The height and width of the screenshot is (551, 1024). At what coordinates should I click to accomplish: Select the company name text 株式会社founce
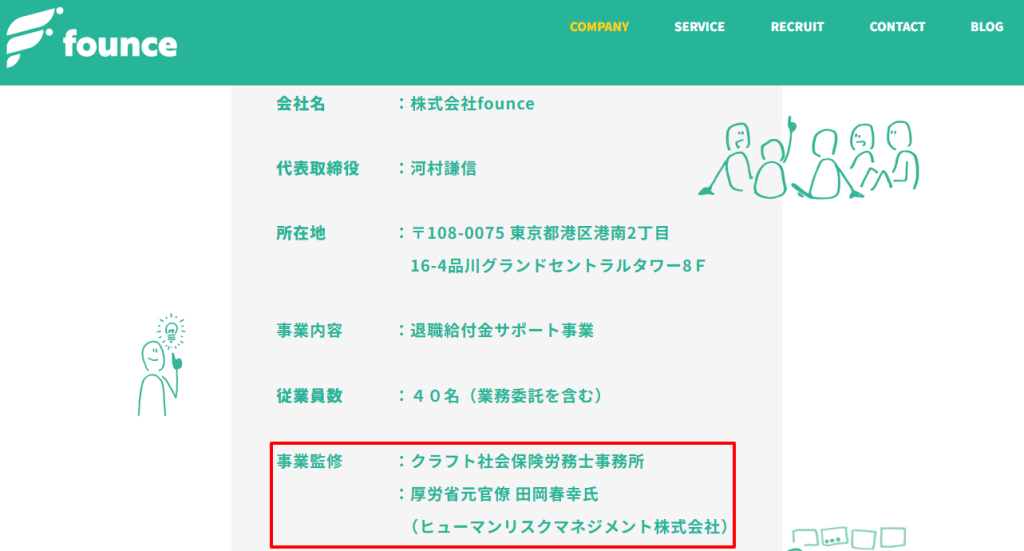click(x=472, y=104)
